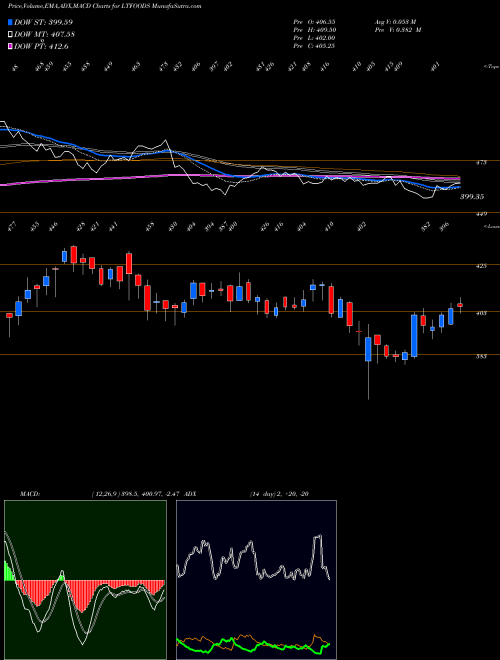Click the 'Pre O: 406.35' value
This screenshot has height=660, width=500.
pos(314,21)
